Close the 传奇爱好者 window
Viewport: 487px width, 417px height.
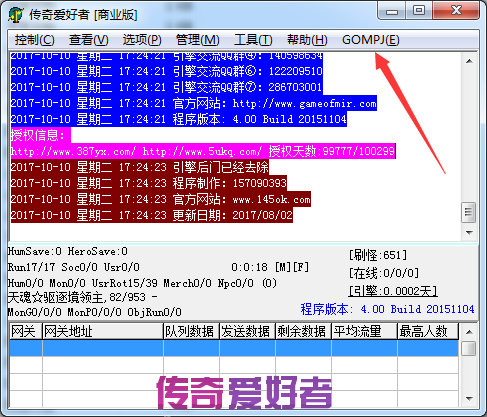(456, 11)
